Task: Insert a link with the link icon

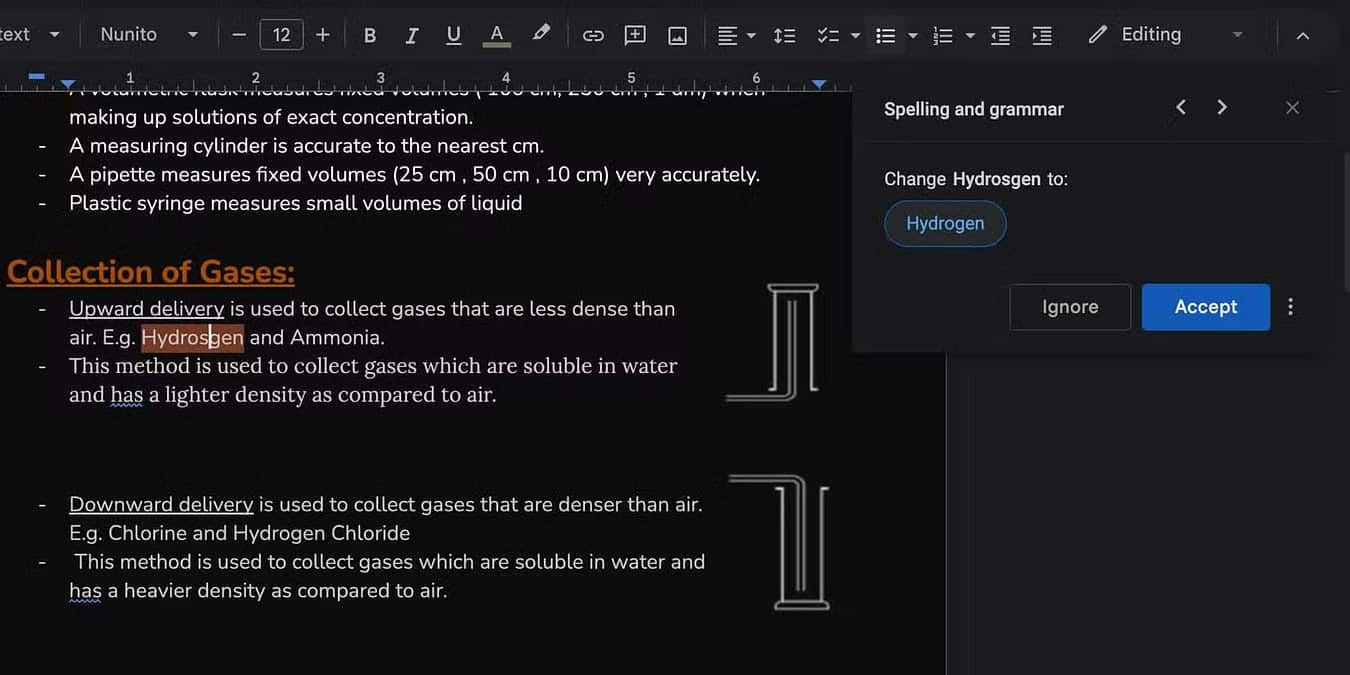Action: coord(593,35)
